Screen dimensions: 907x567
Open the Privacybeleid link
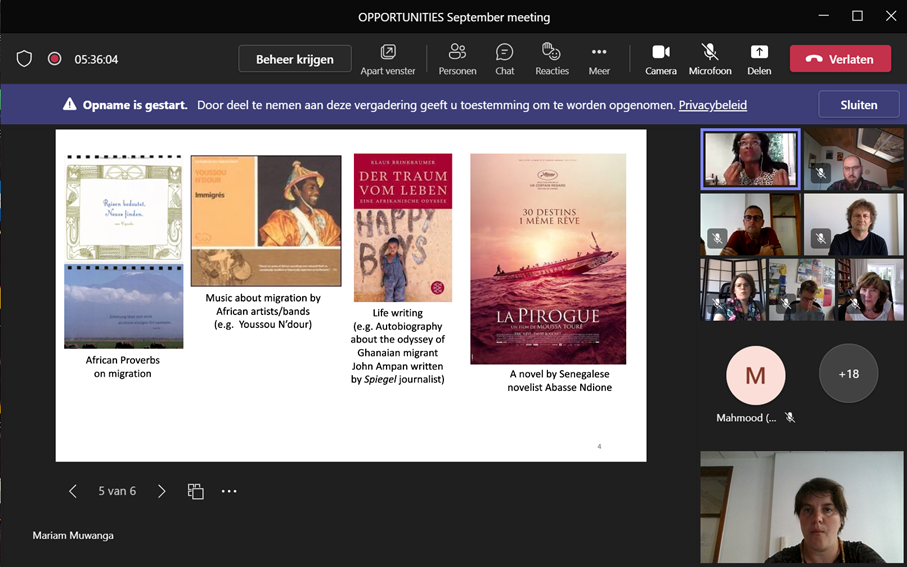pos(712,105)
